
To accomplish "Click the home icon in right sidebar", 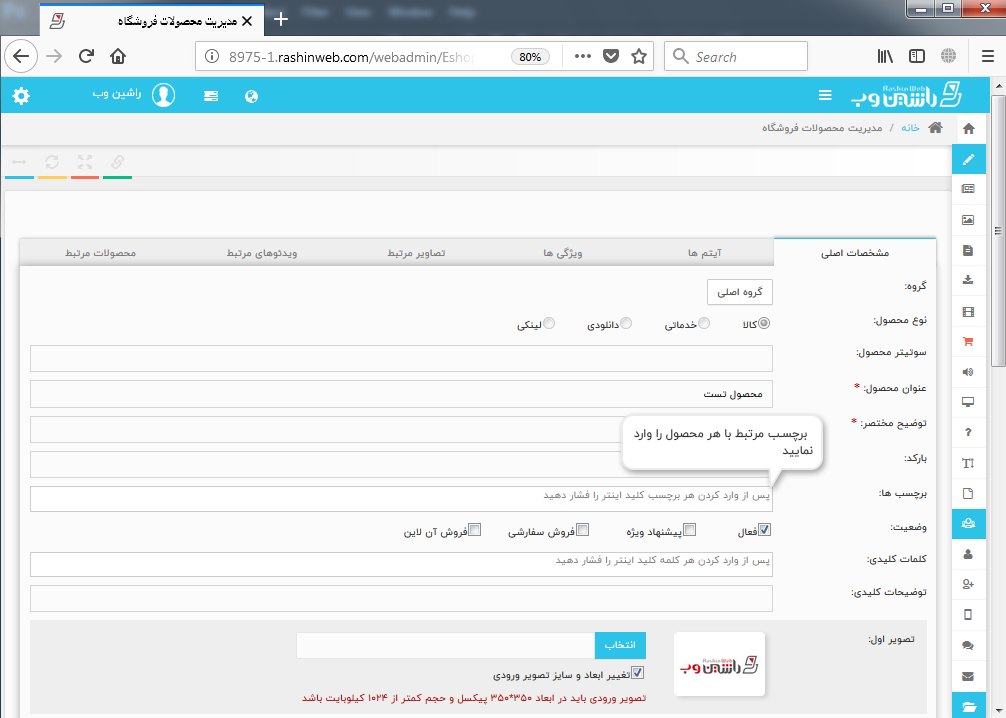I will pos(969,128).
